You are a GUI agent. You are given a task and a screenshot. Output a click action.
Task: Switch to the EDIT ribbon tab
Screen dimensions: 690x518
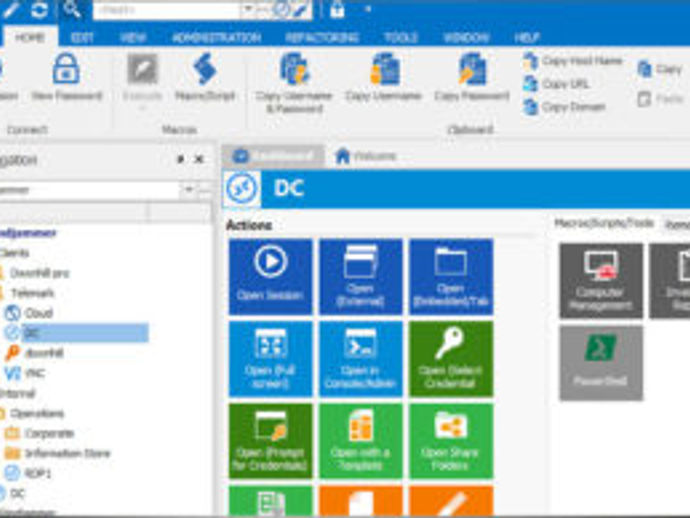[82, 37]
